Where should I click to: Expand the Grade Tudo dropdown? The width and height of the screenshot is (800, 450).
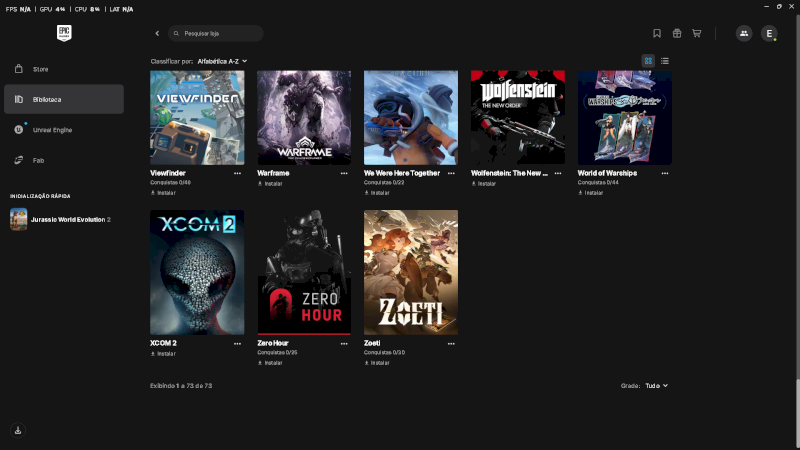pos(656,386)
